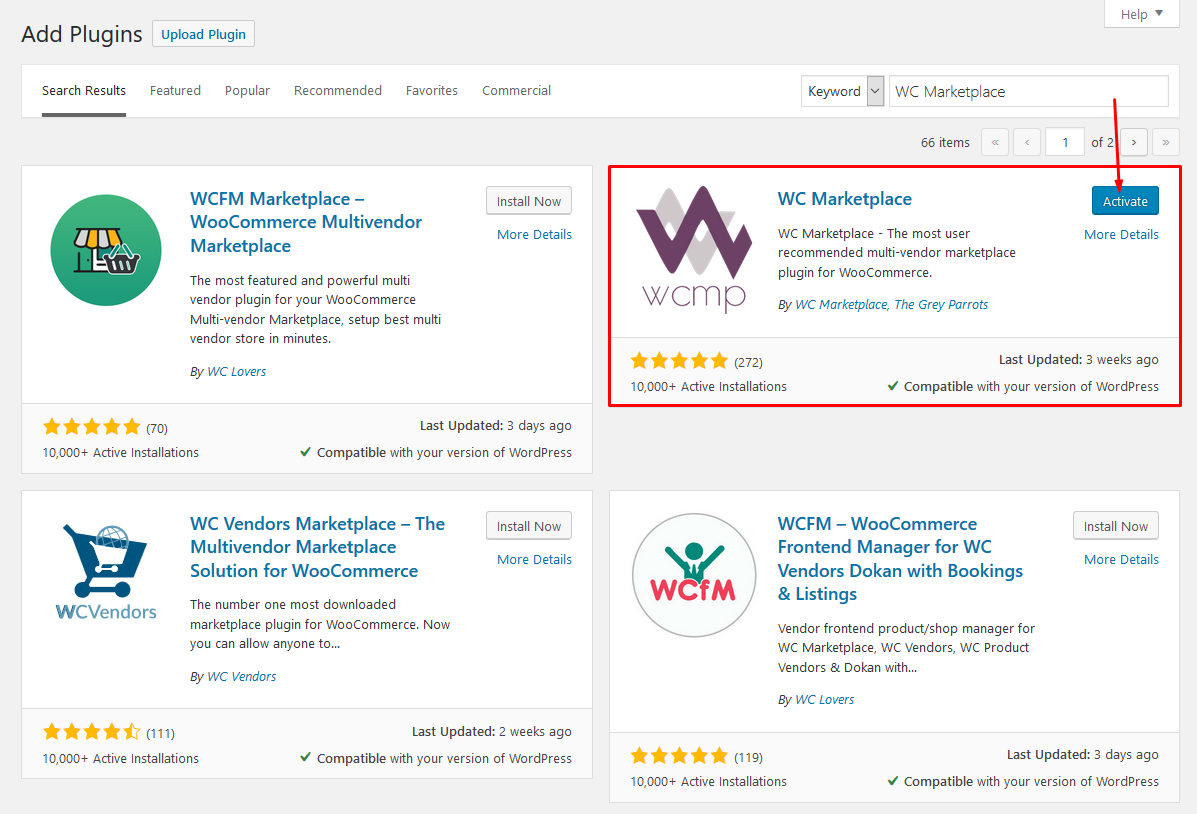Screen dimensions: 1197x814
Task: Go to next page of results
Action: [1134, 142]
